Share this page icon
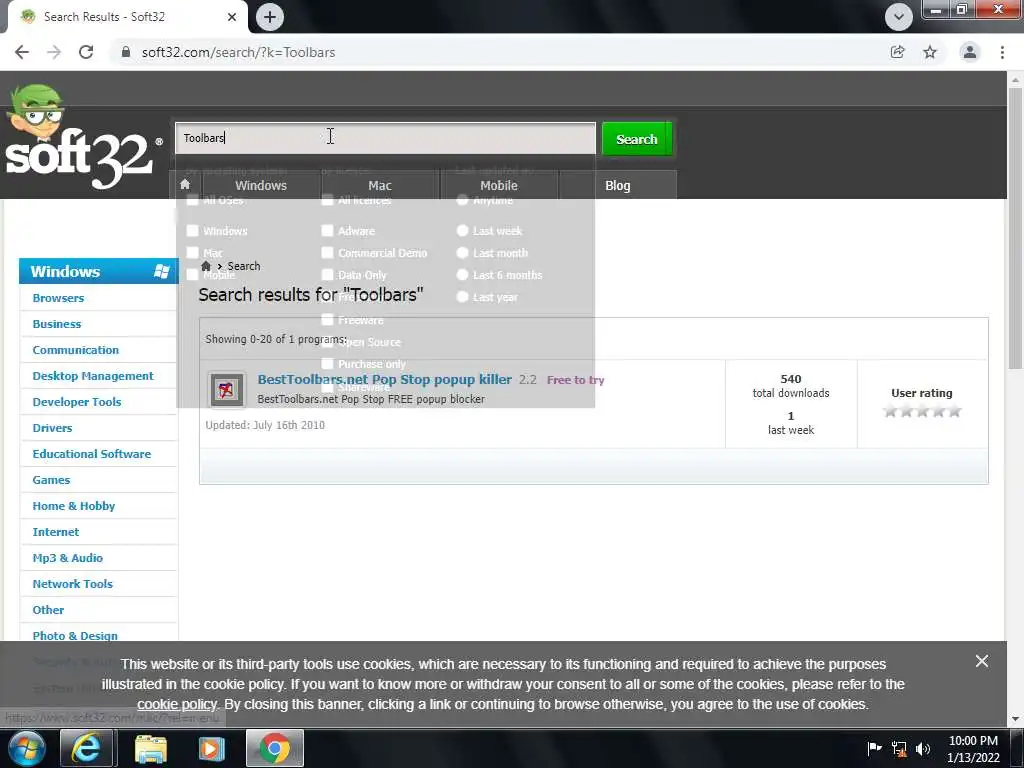This screenshot has height=768, width=1024. pos(898,52)
